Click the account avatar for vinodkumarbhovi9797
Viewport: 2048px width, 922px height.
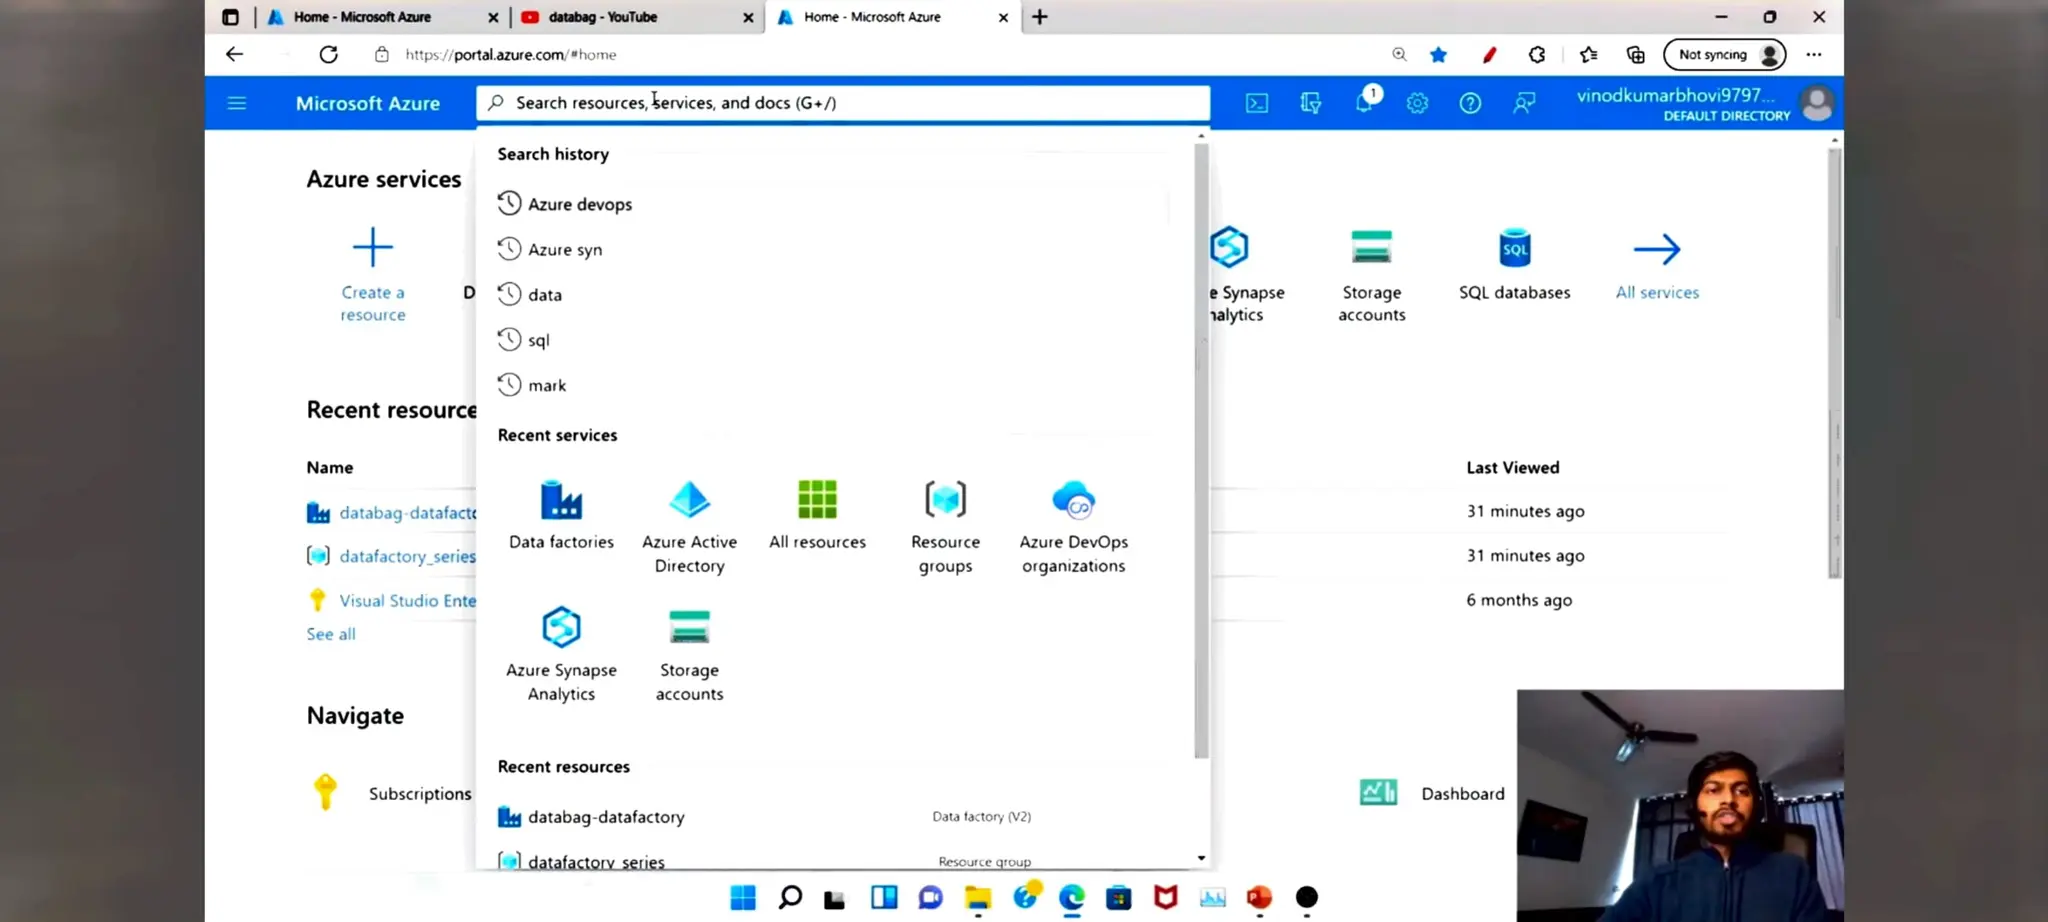tap(1817, 103)
